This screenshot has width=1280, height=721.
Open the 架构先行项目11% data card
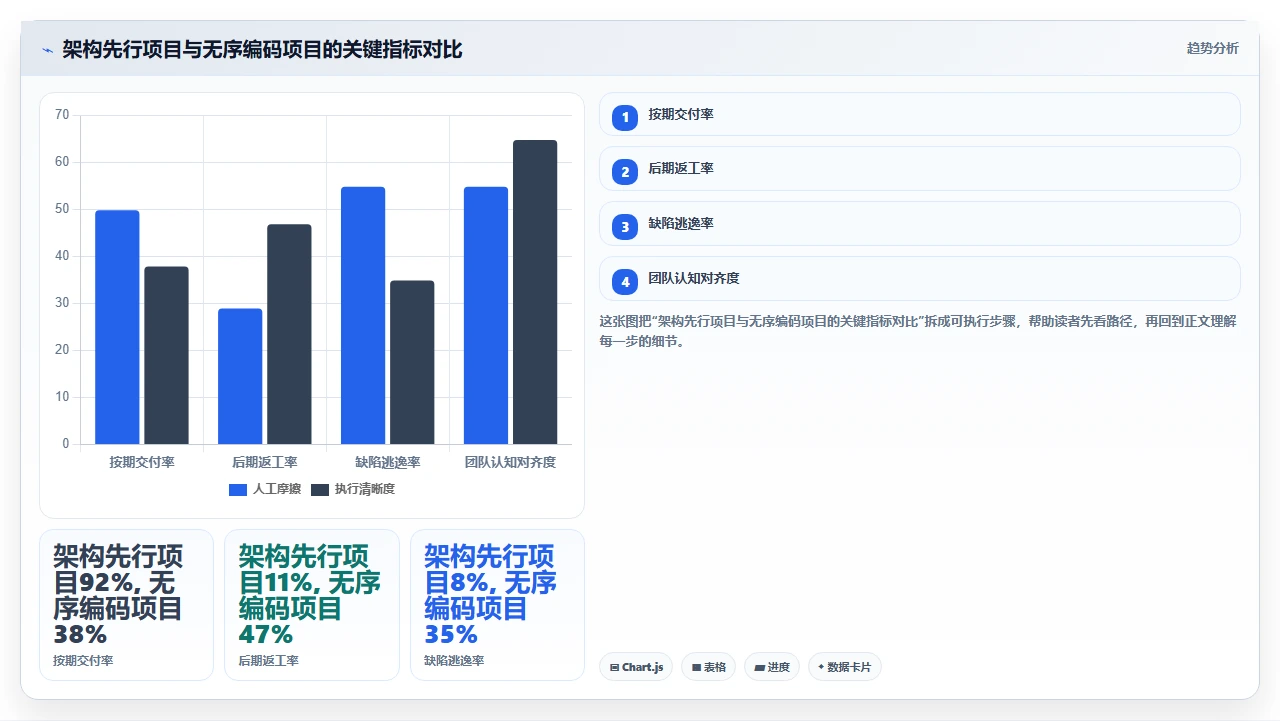click(x=311, y=605)
